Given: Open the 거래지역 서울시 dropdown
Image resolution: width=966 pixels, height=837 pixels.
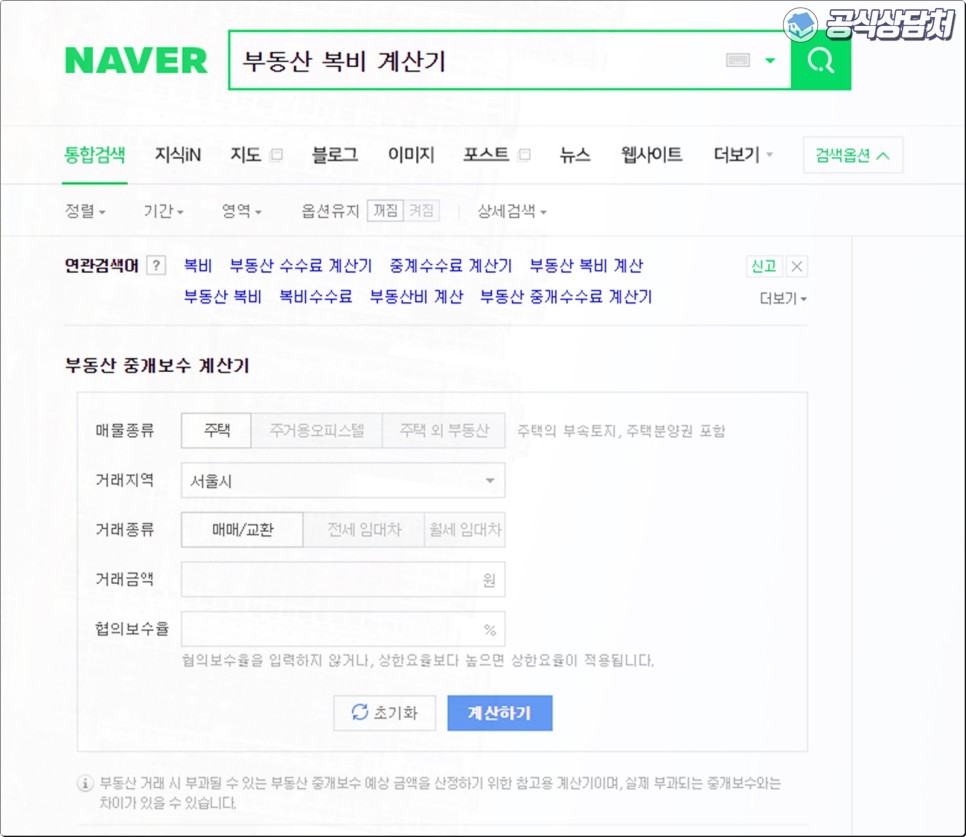Looking at the screenshot, I should (343, 480).
